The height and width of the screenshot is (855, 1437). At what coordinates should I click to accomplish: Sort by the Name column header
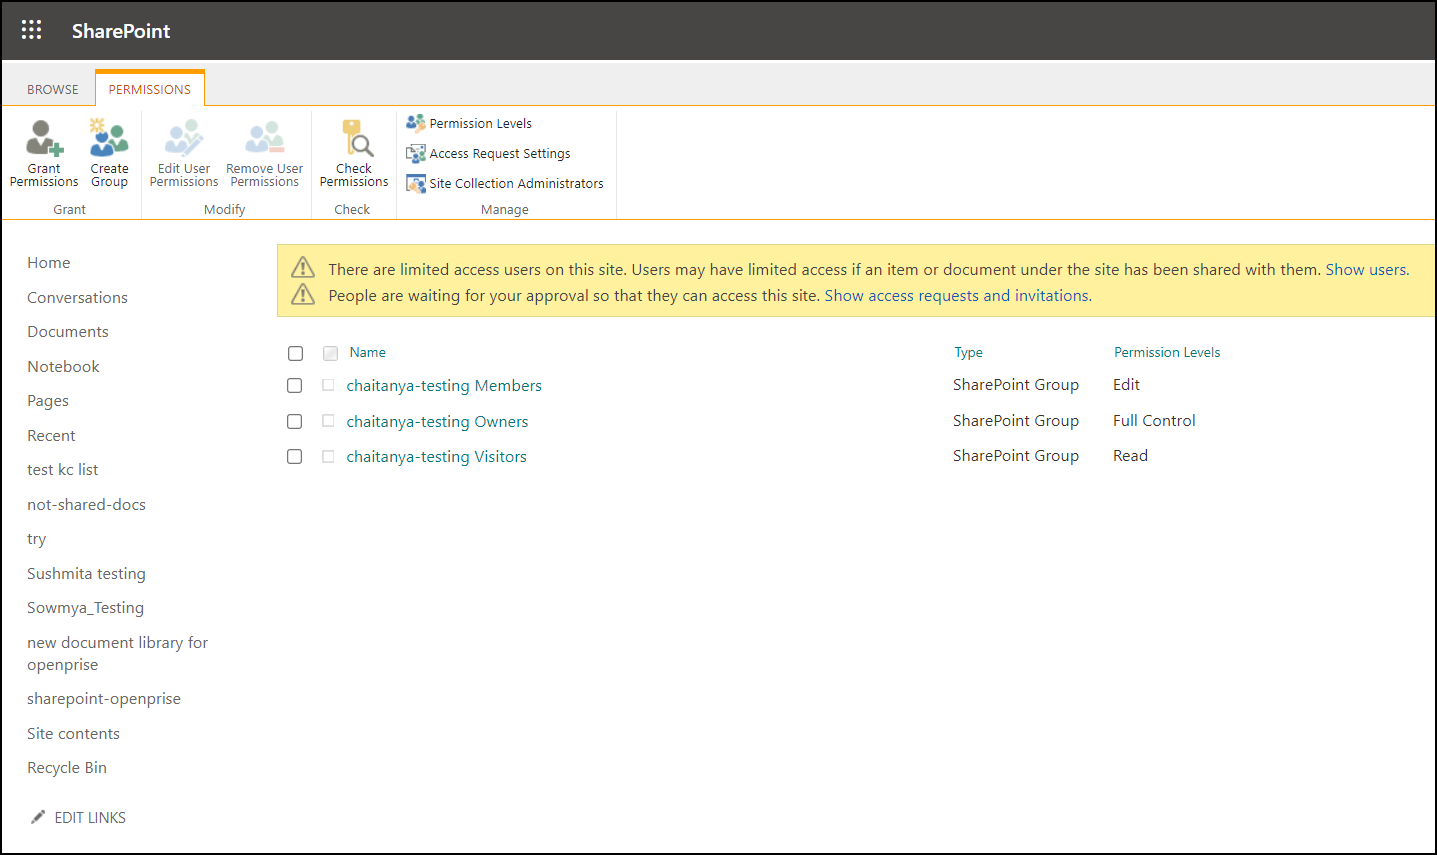368,352
